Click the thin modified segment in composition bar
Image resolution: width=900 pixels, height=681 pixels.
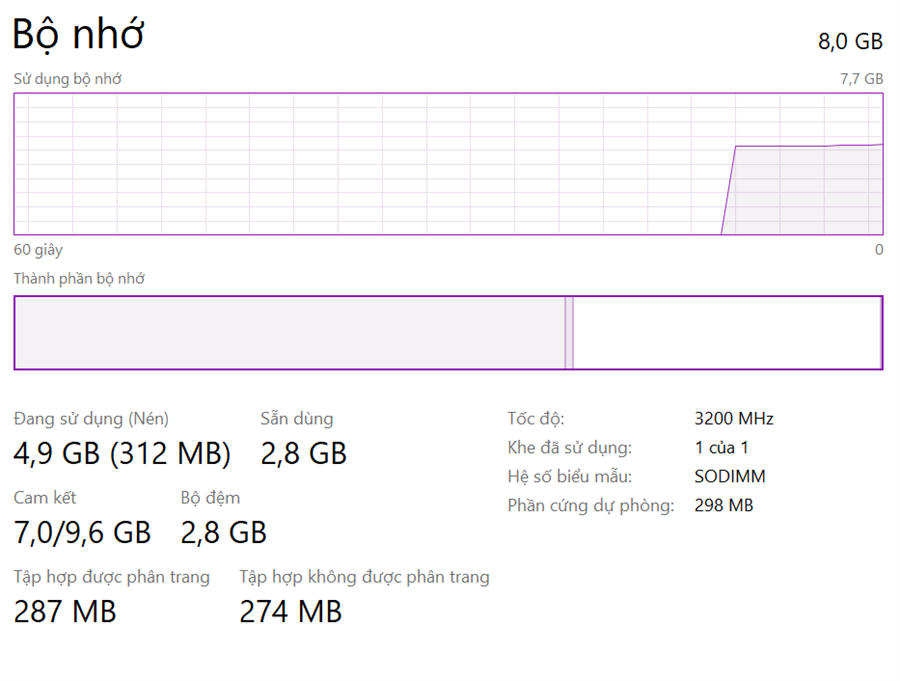pos(569,333)
